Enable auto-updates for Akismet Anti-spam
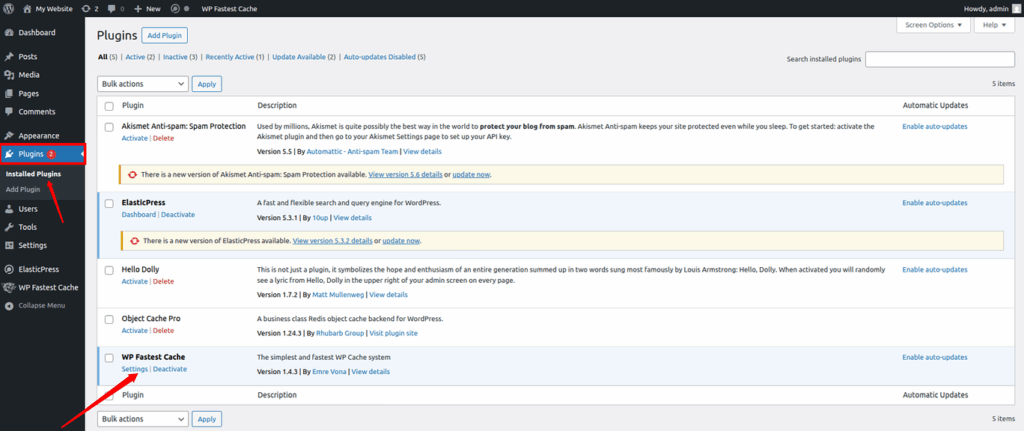This screenshot has height=431, width=1024. pos(935,127)
